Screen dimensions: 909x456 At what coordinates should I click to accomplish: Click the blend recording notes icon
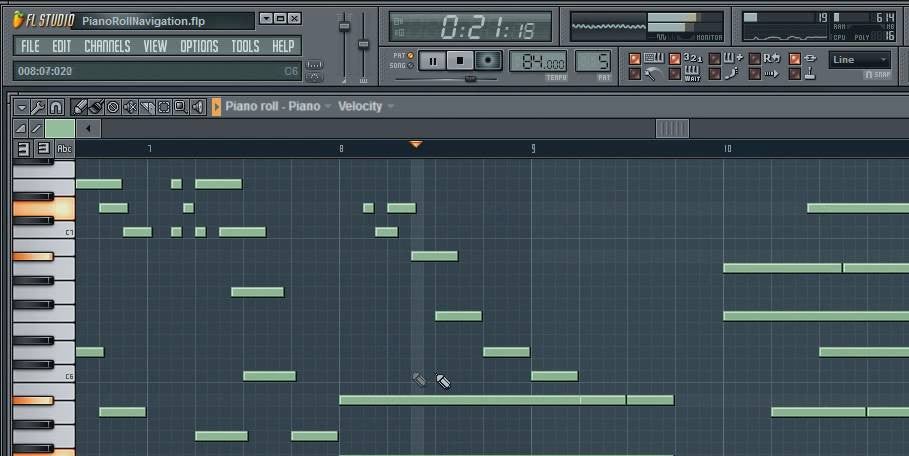[x=732, y=58]
